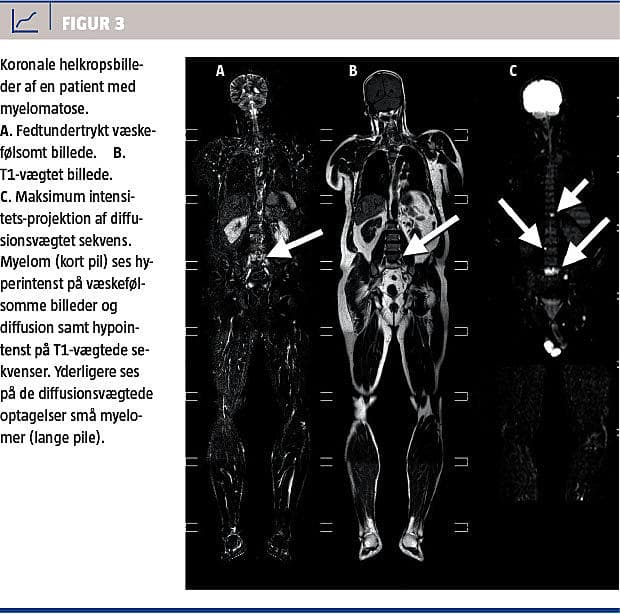Click caption line 'sionsvægtet sekvens.'
The width and height of the screenshot is (620, 614).
65,240
